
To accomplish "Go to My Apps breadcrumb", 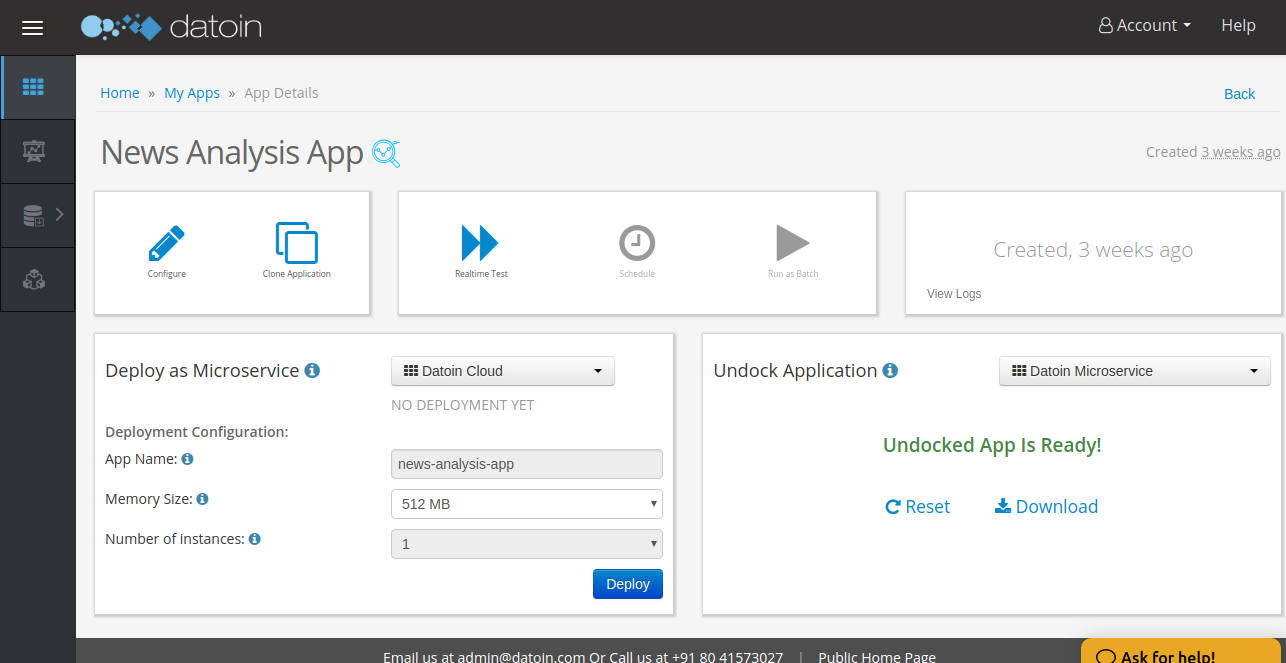I will pos(192,93).
